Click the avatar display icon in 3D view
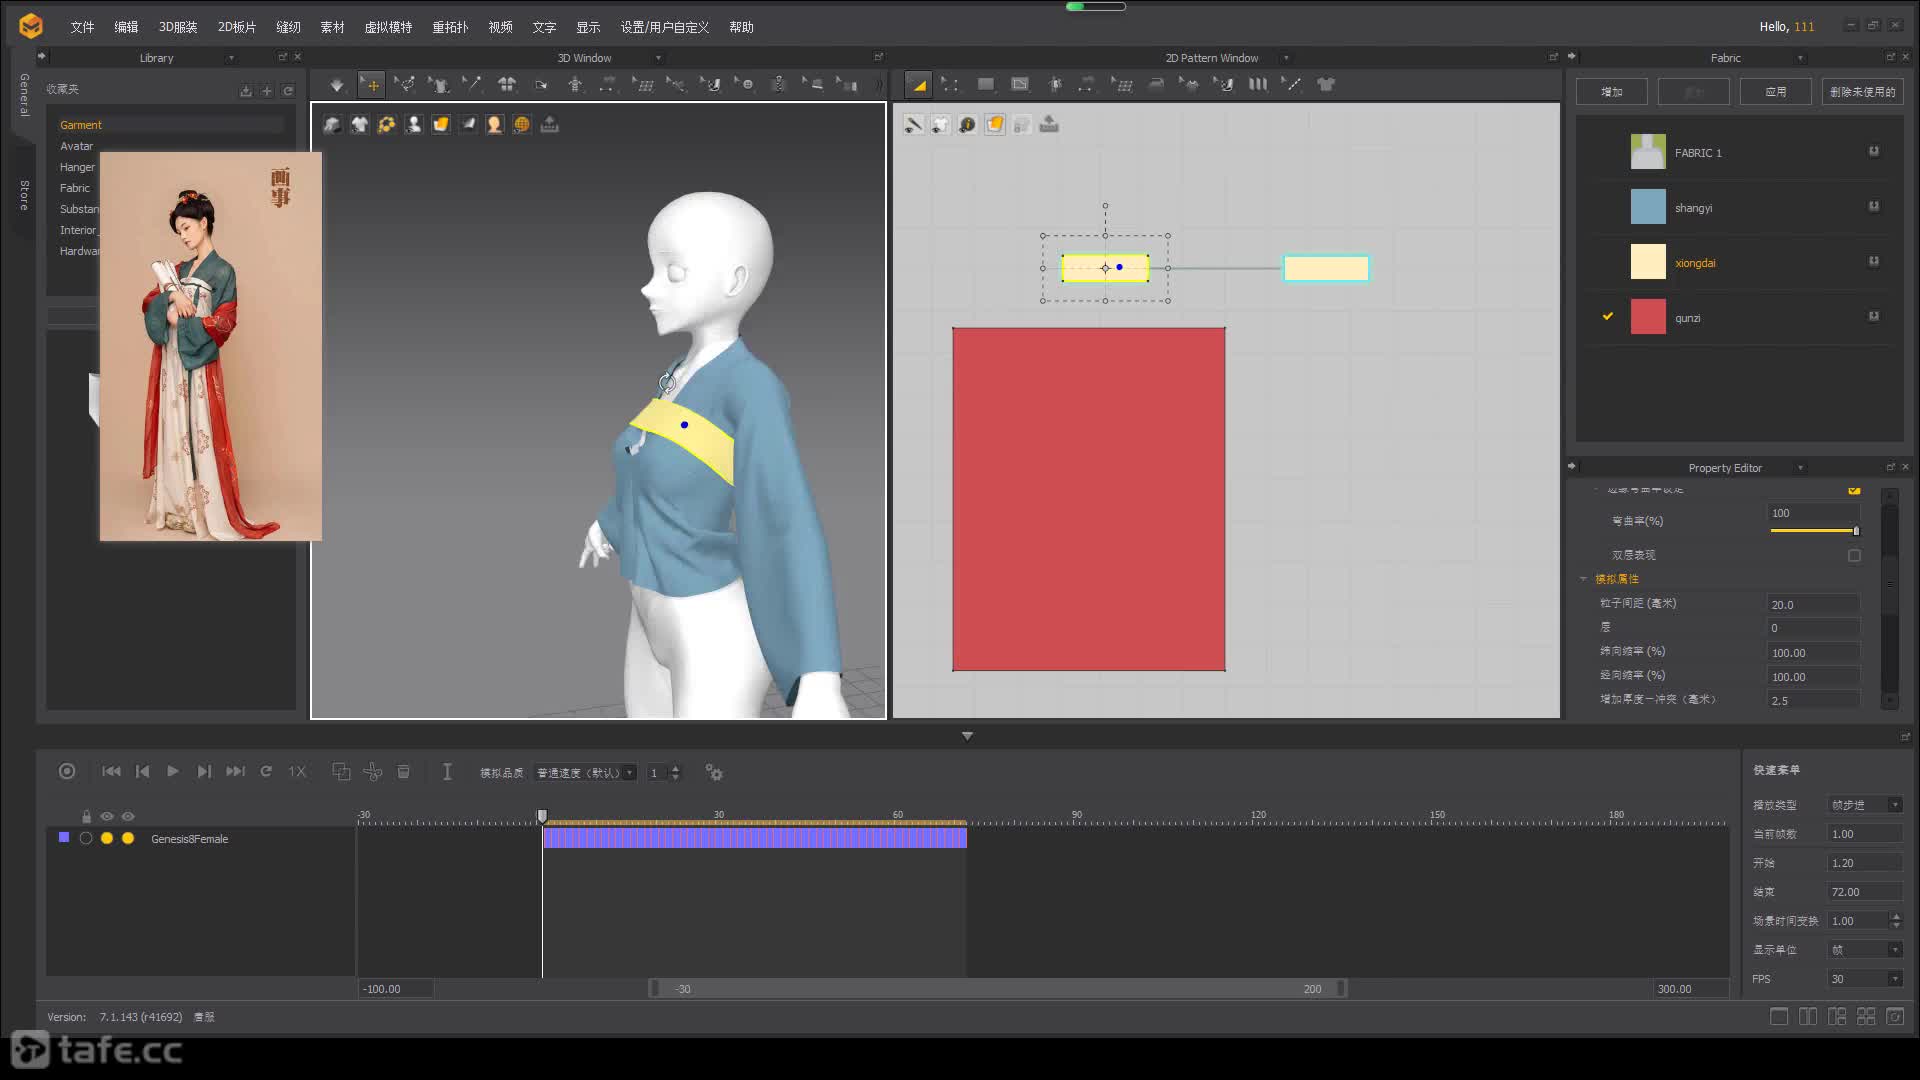1920x1080 pixels. coord(413,124)
